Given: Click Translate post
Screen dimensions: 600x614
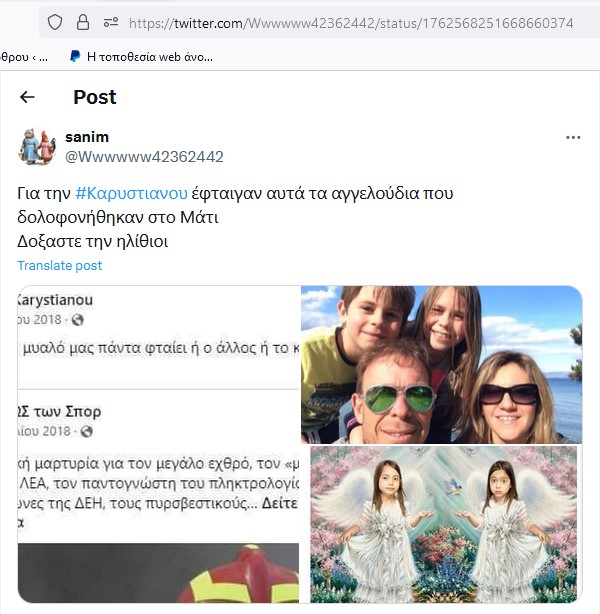Looking at the screenshot, I should coord(60,265).
